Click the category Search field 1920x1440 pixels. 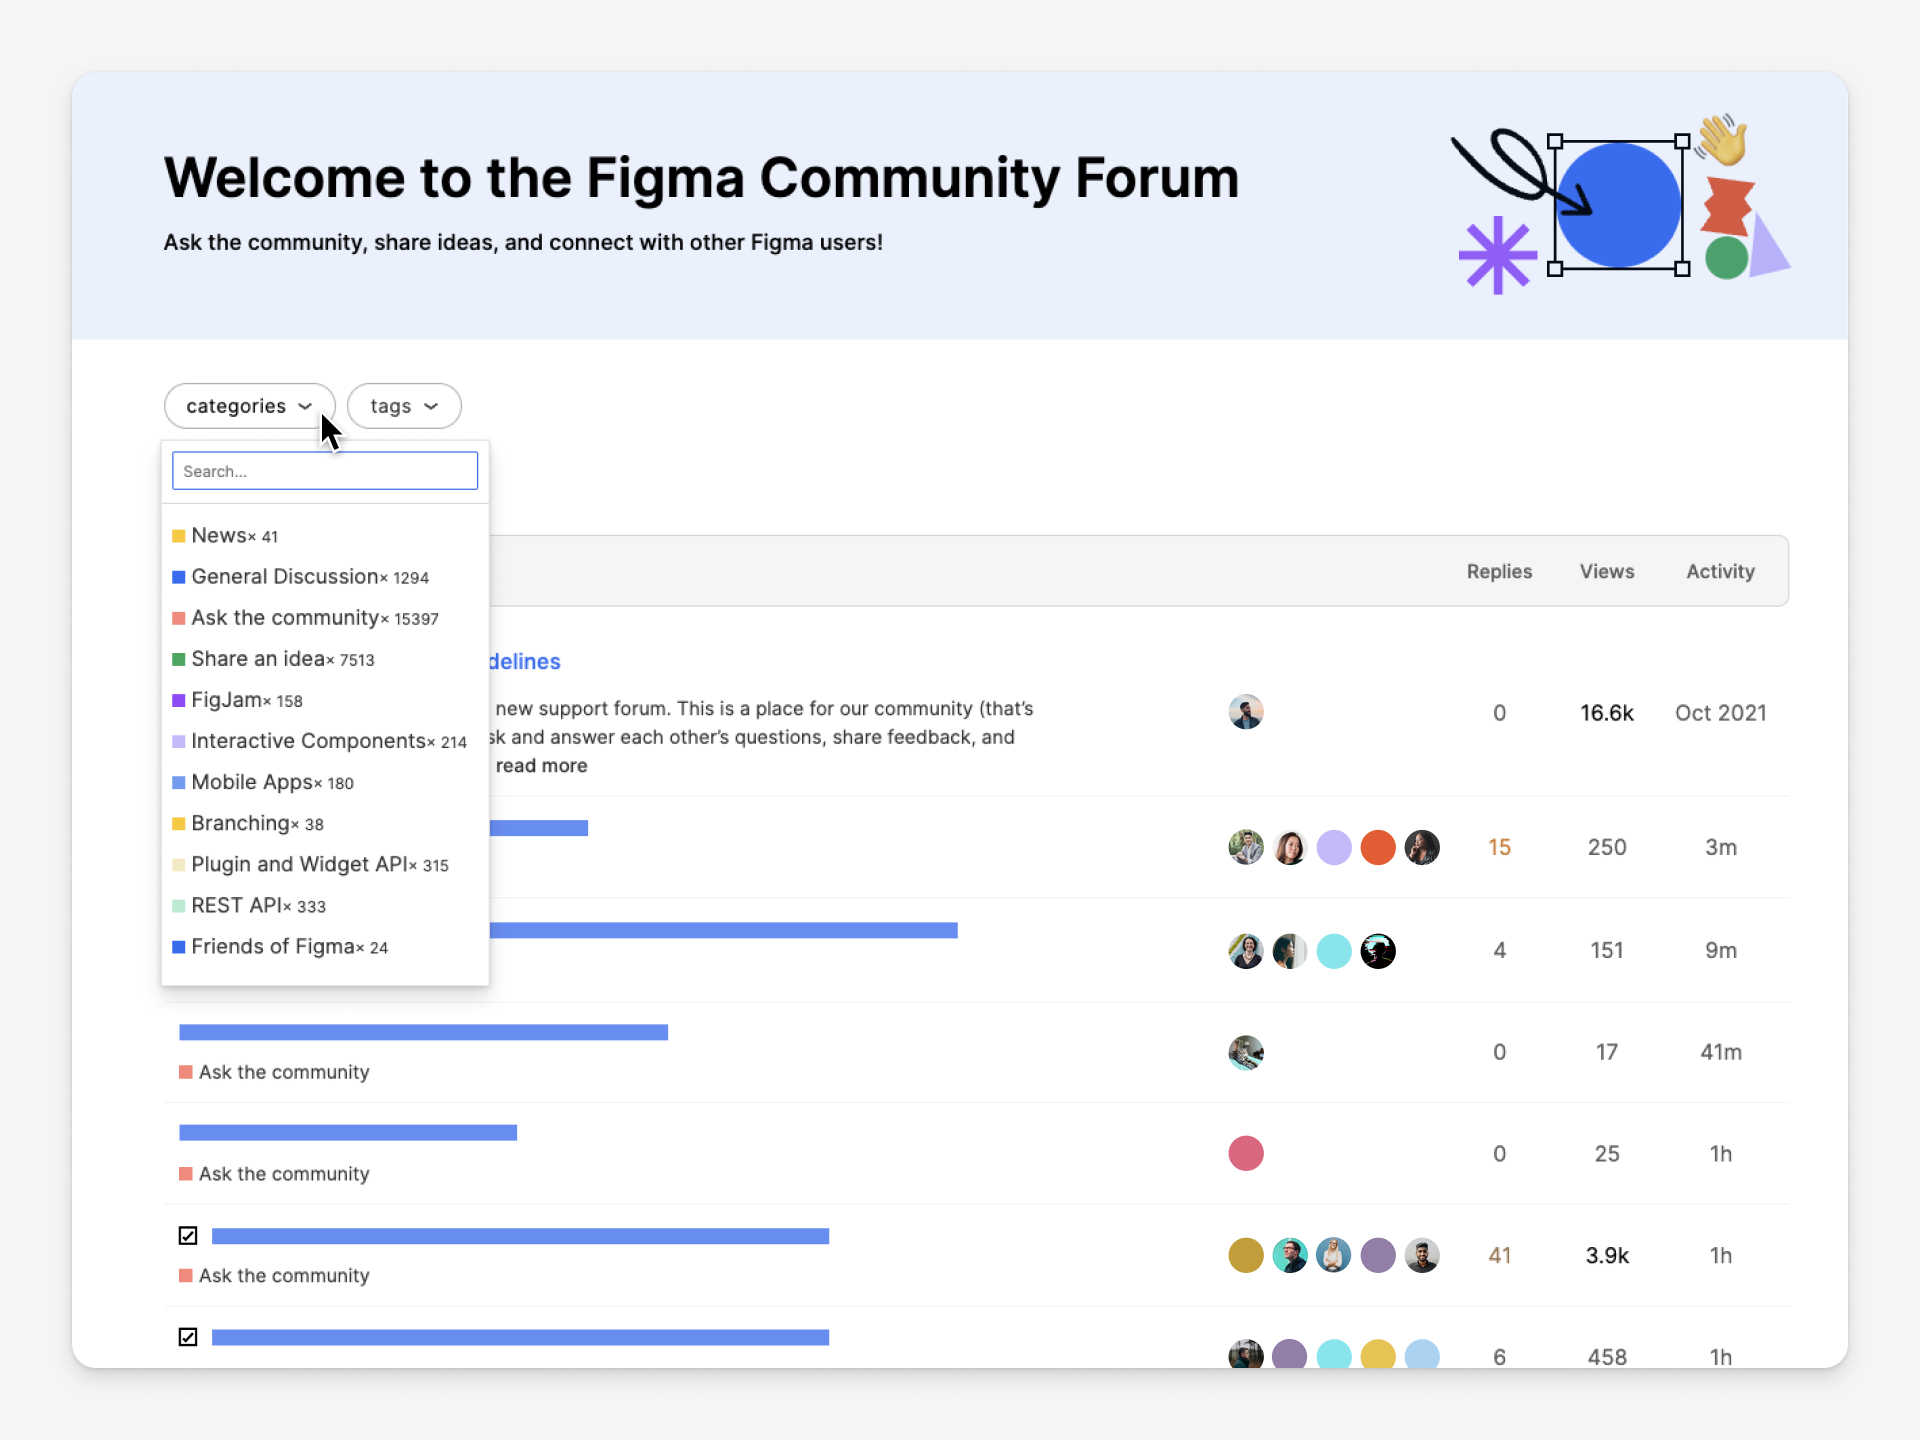[x=325, y=471]
